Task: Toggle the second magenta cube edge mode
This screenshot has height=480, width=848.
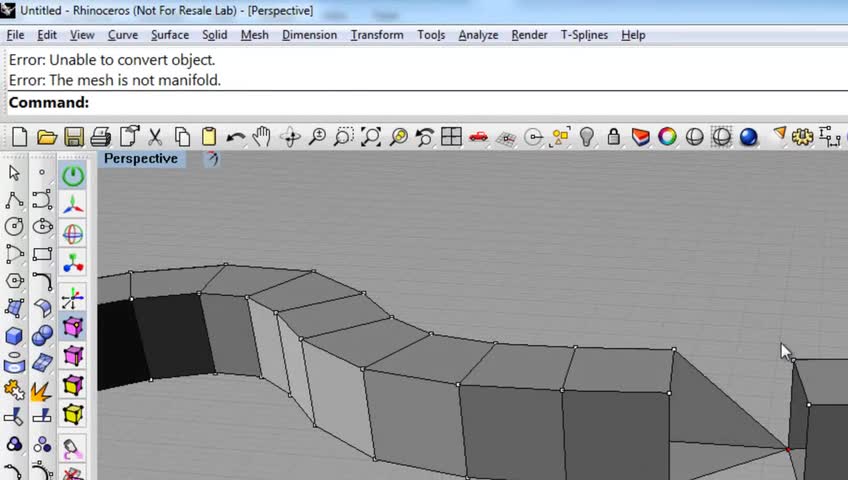Action: tap(73, 356)
